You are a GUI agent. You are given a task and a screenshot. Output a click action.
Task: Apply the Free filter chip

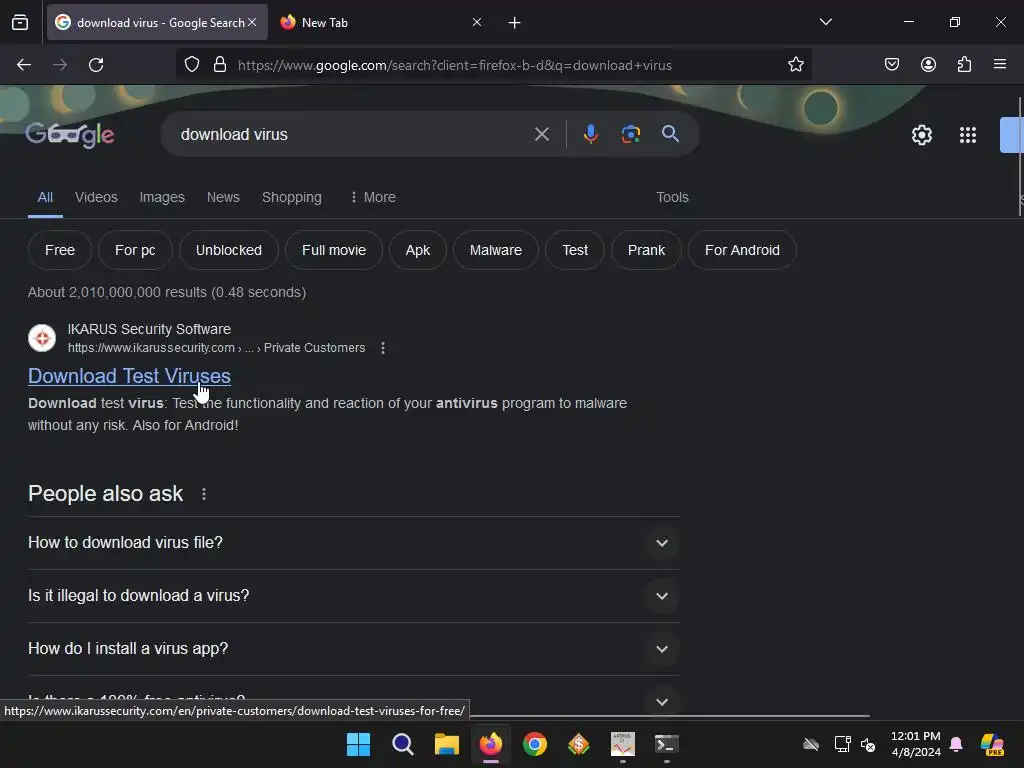click(60, 250)
